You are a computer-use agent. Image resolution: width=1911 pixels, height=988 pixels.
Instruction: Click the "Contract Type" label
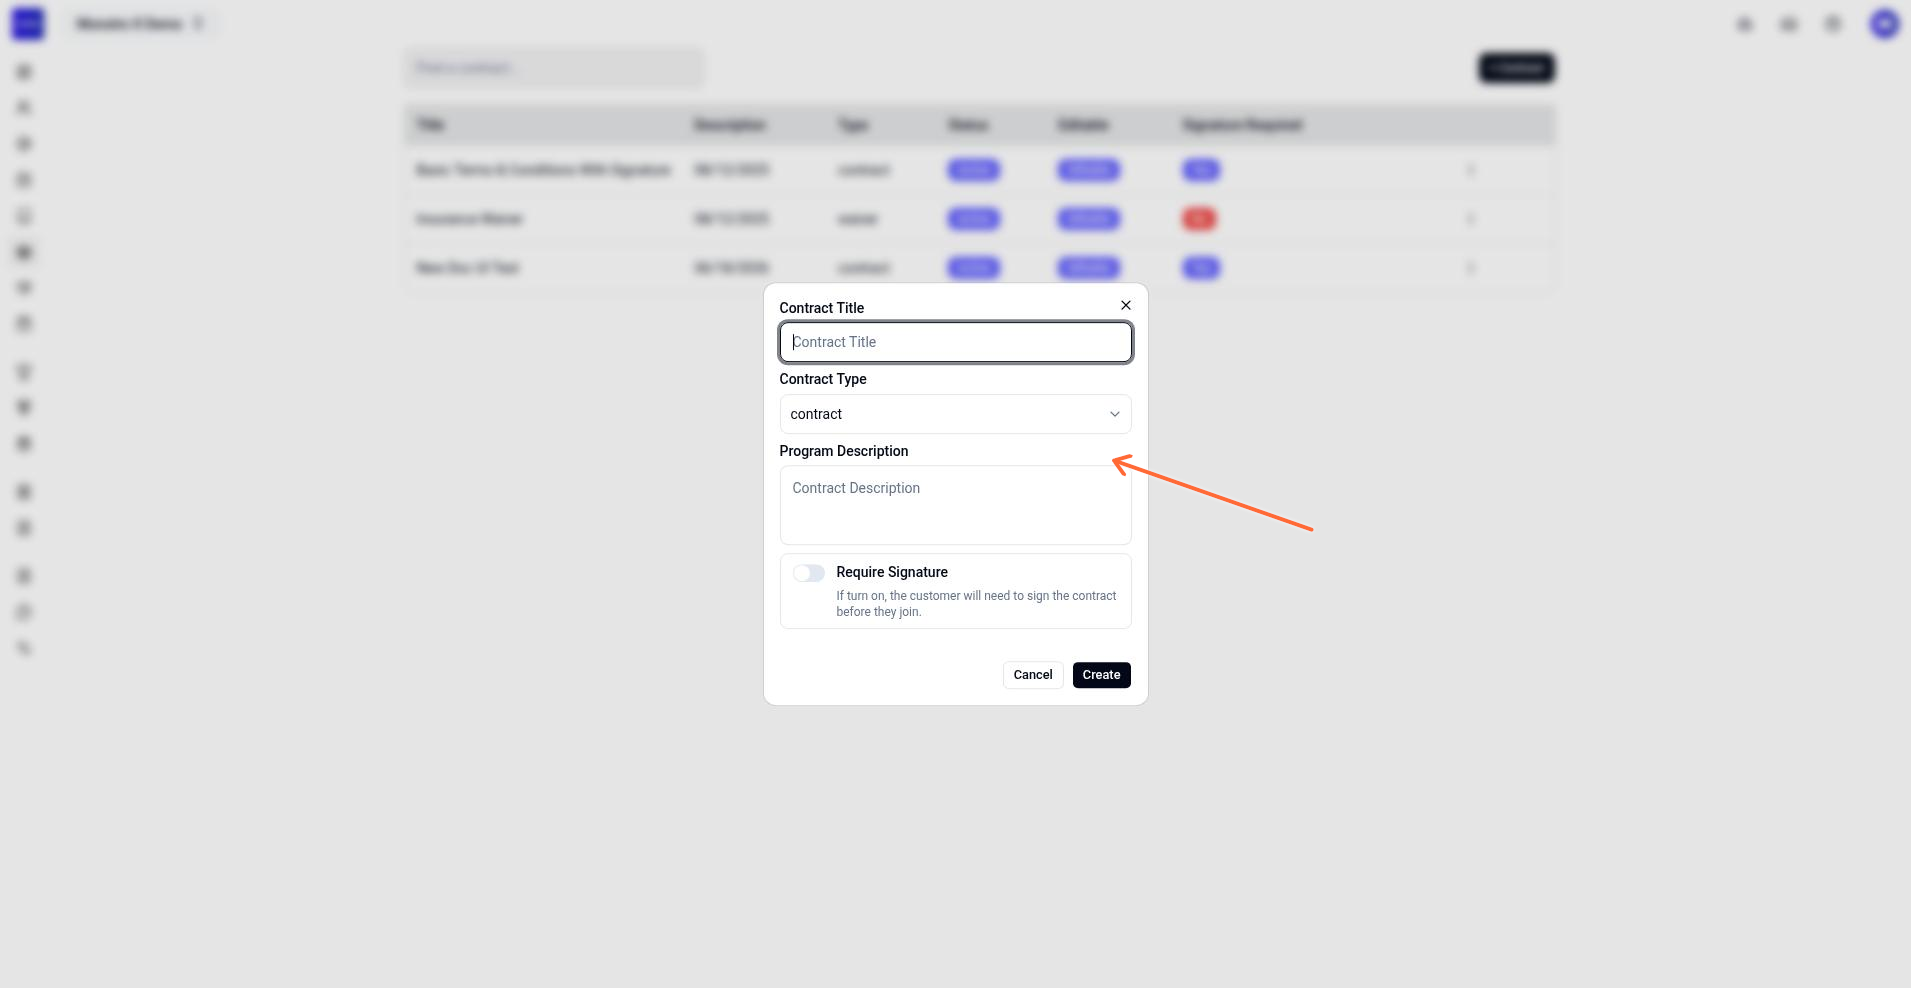(823, 379)
